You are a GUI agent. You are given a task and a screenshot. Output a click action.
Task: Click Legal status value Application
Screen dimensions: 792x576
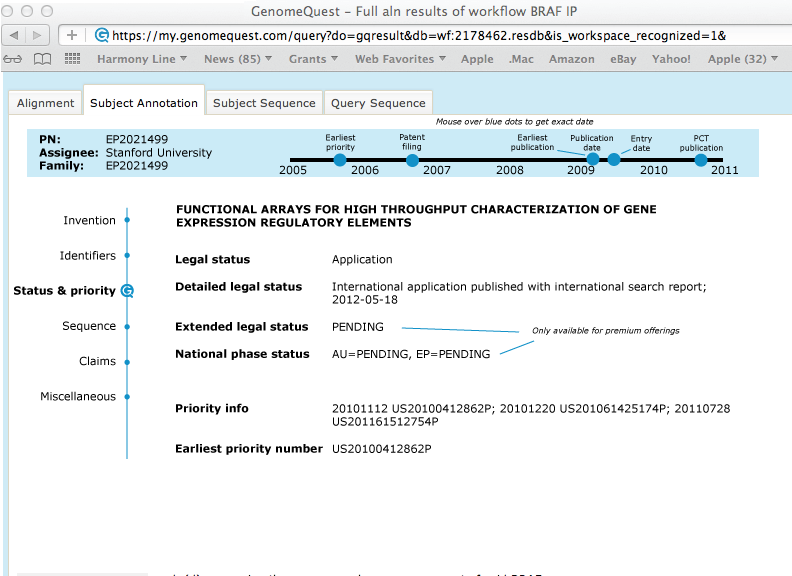(362, 260)
